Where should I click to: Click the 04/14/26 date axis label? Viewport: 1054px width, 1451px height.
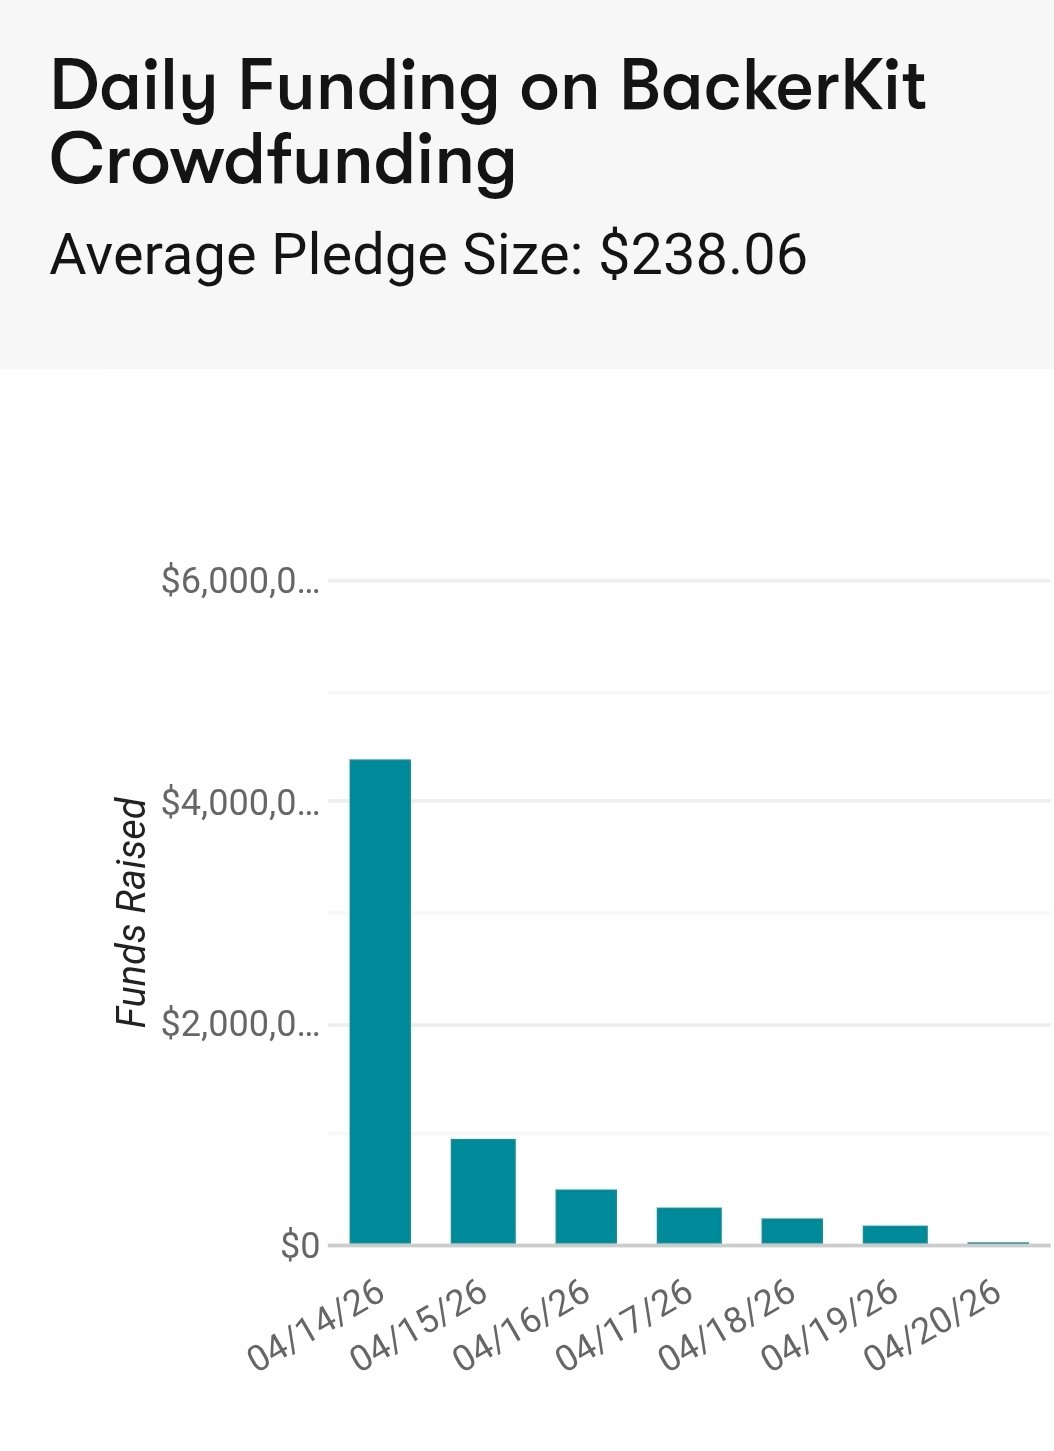[316, 1325]
